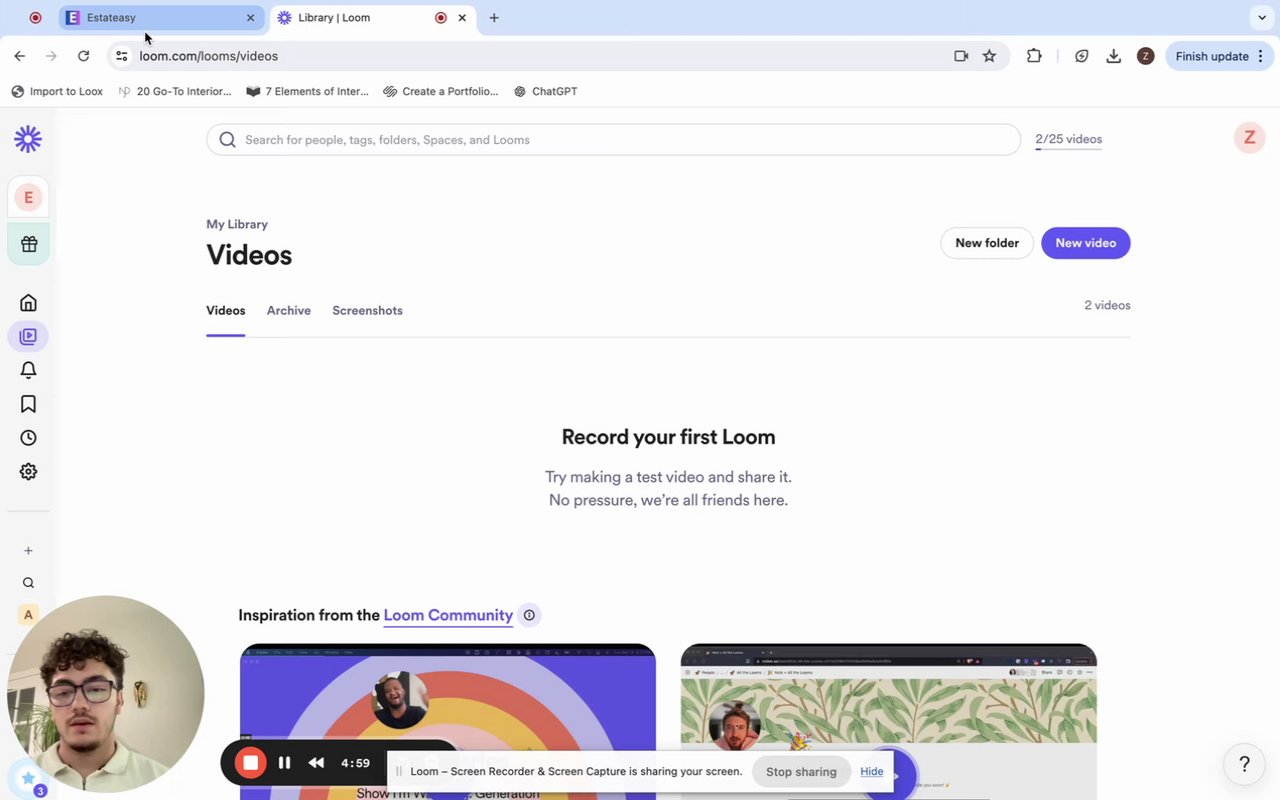
Task: Click the address bar URL loom.com/looms/videos
Action: pos(208,56)
